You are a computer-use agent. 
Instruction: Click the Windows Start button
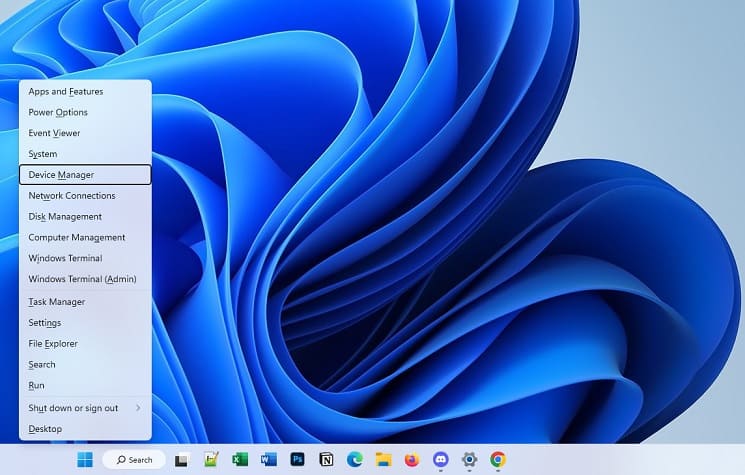coord(85,460)
